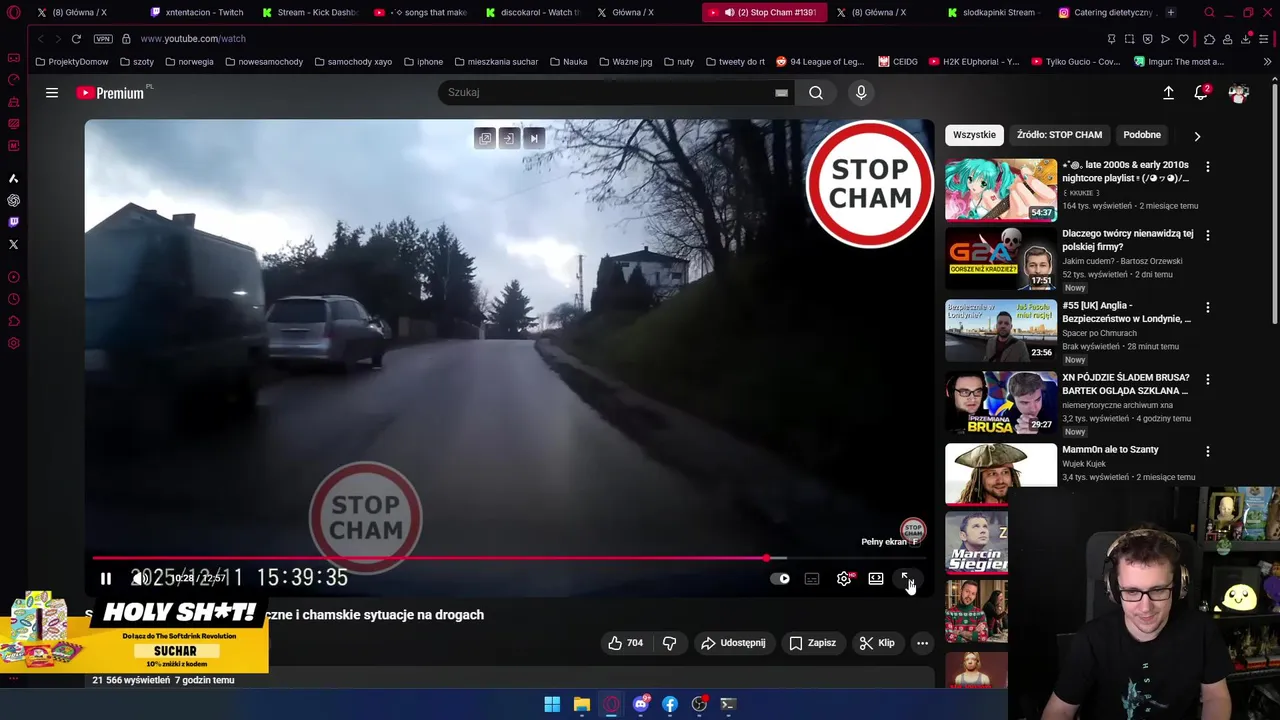Image resolution: width=1280 pixels, height=720 pixels.
Task: Open options for Mamm0n ale to Szanty
Action: click(1207, 452)
